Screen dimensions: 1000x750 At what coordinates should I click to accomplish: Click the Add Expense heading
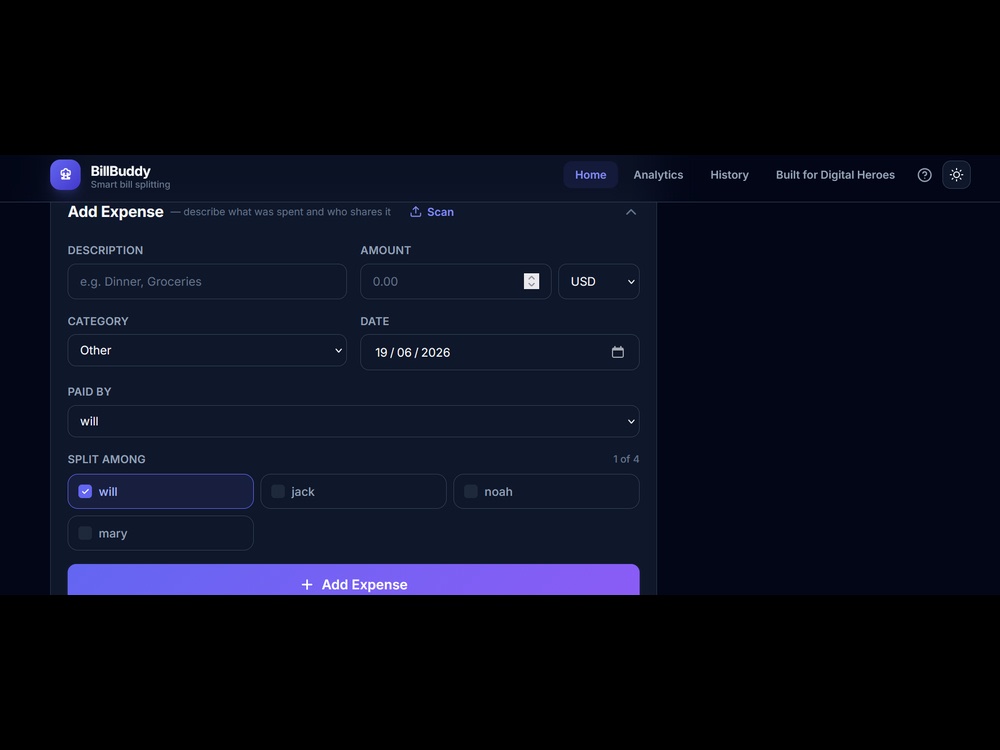115,212
